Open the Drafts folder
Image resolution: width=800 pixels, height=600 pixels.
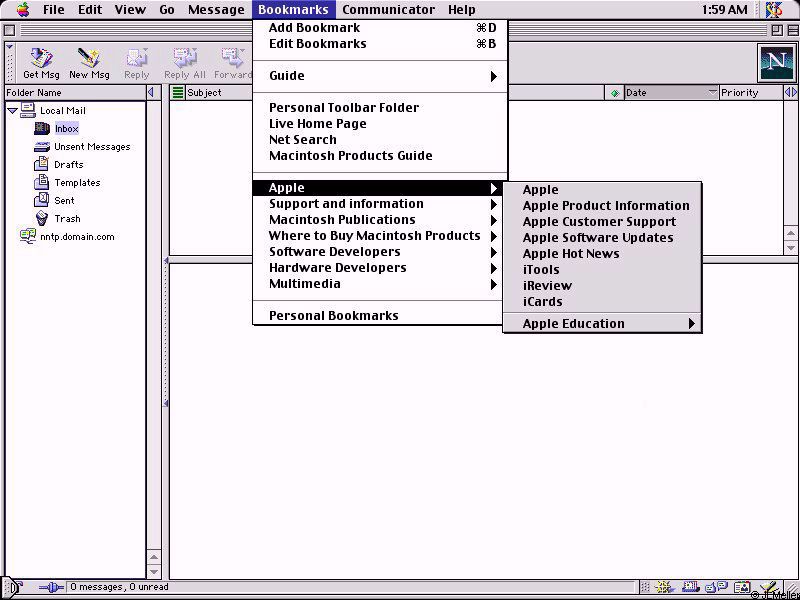[x=68, y=165]
